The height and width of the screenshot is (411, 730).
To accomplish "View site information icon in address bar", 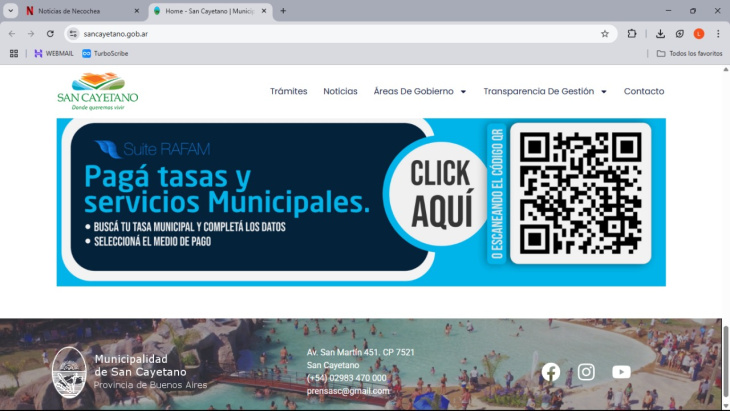I will tap(73, 34).
